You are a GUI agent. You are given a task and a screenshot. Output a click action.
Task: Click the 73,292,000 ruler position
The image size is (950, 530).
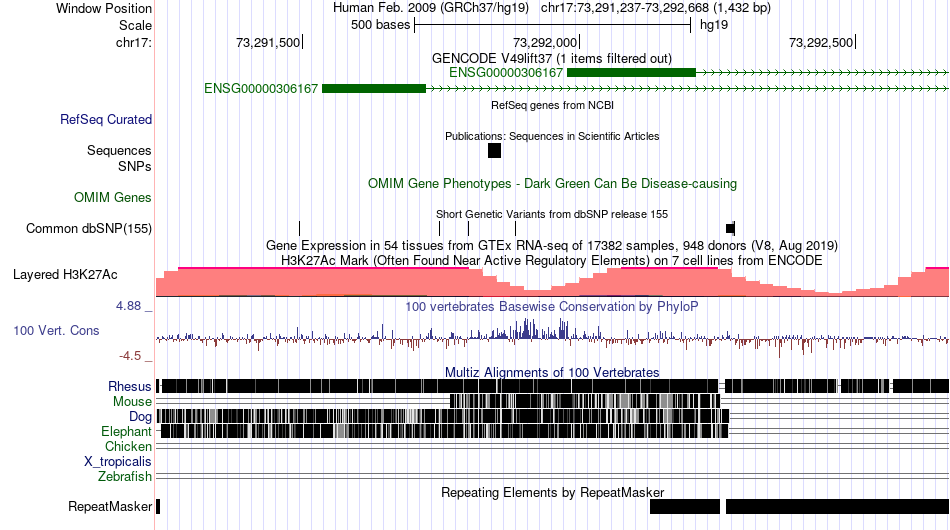coord(545,42)
